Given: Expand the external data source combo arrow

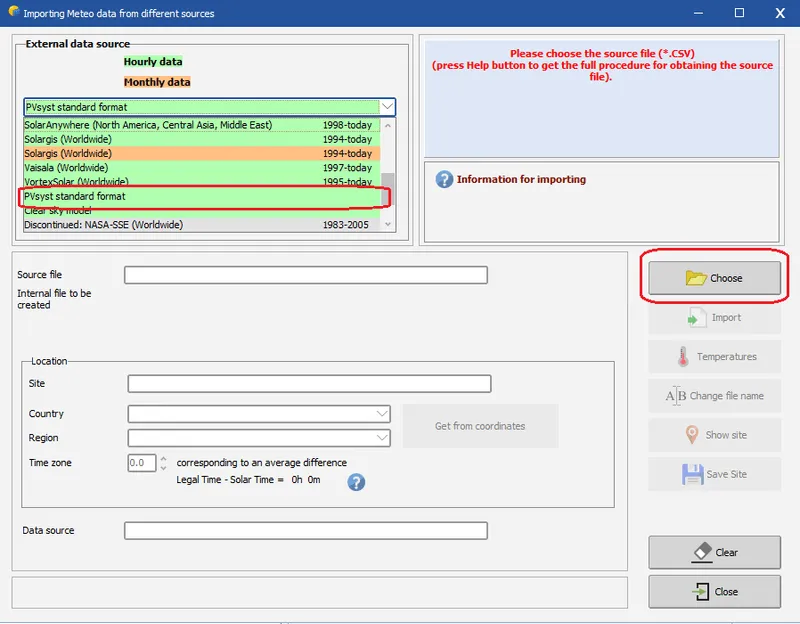Looking at the screenshot, I should [x=387, y=107].
